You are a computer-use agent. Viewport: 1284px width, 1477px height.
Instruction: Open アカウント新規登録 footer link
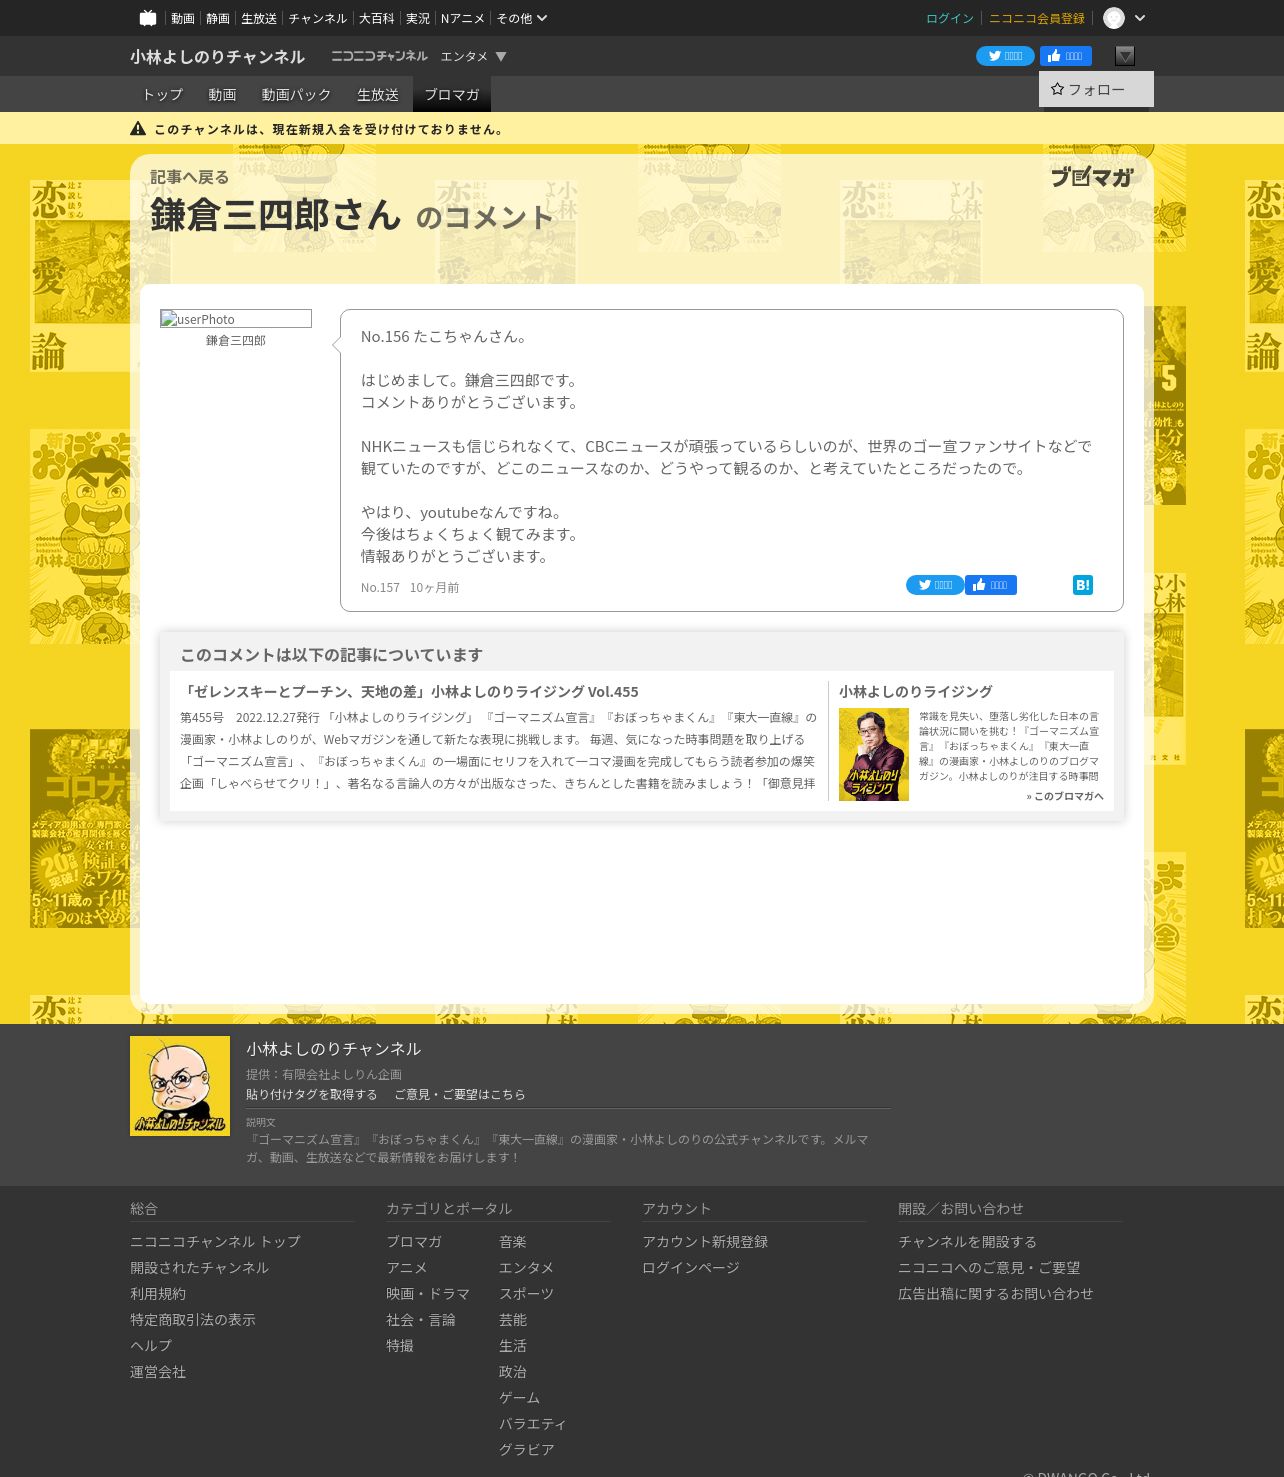(705, 1241)
